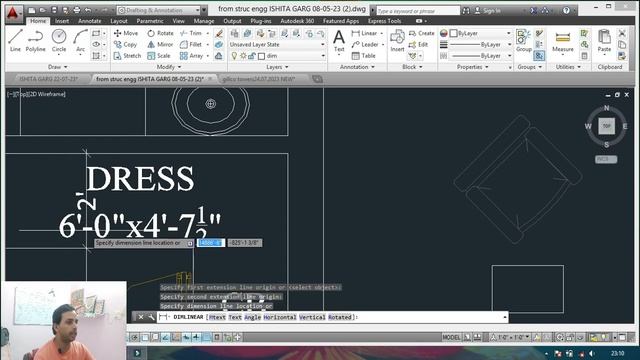Click the Linear dimension tool
The width and height of the screenshot is (640, 360).
tap(364, 33)
